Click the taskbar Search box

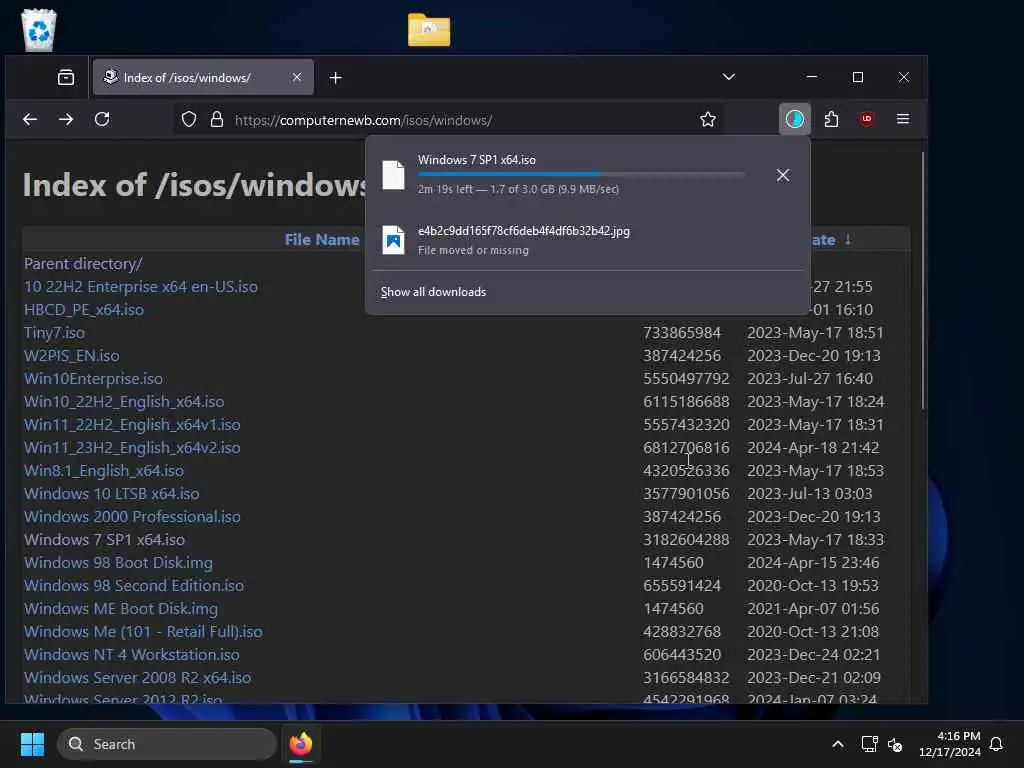[x=167, y=744]
